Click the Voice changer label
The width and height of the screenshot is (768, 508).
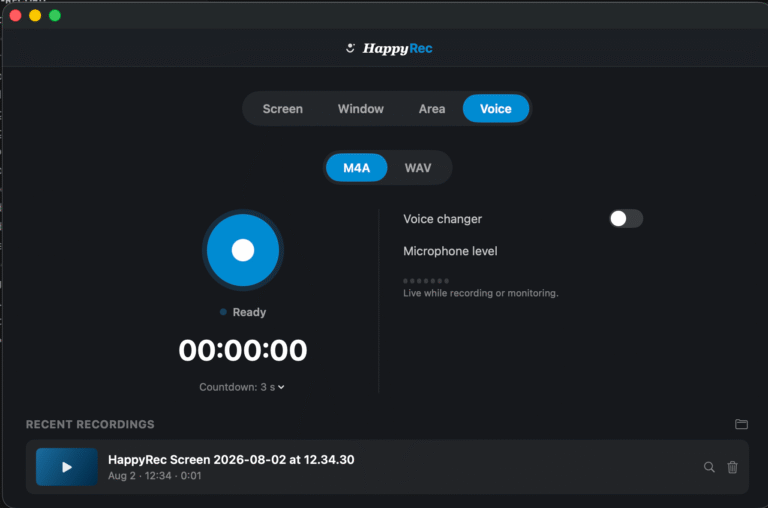[442, 219]
